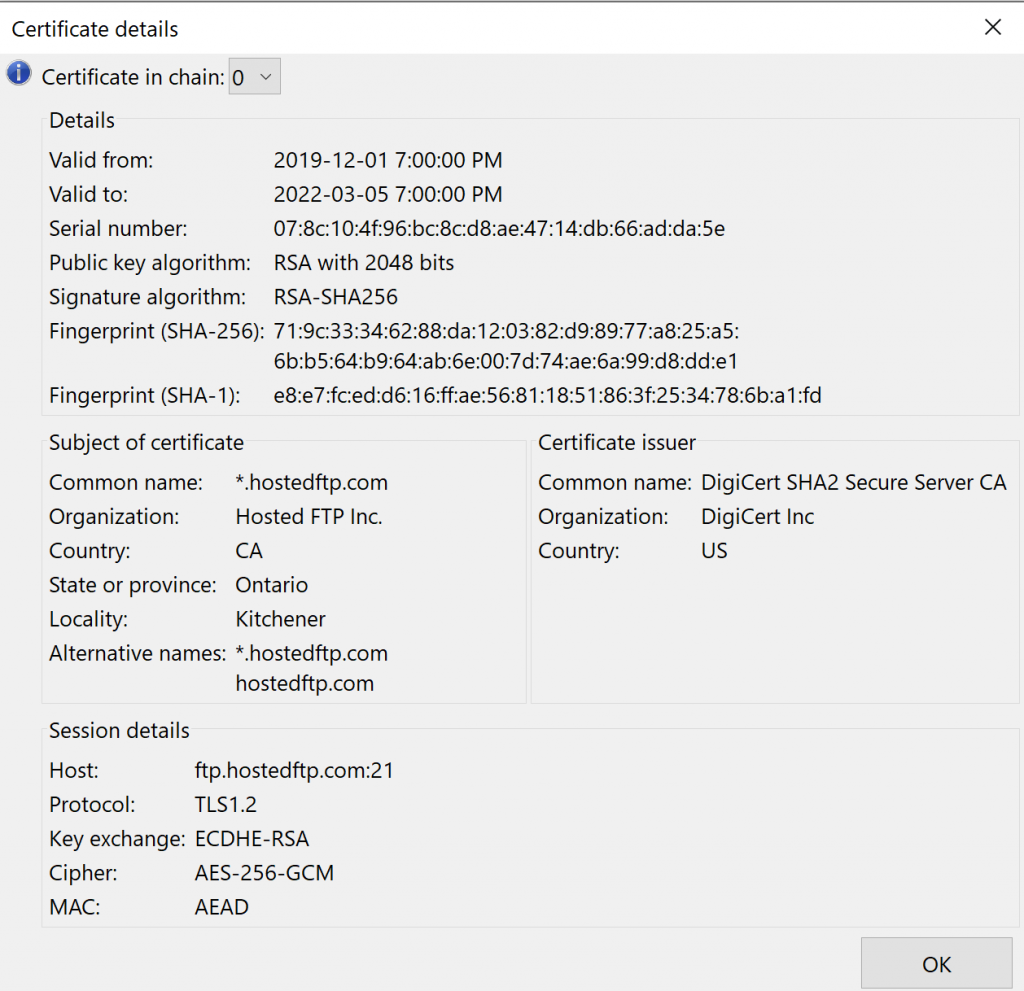Click the Serial number label
This screenshot has height=991, width=1024.
pos(118,229)
